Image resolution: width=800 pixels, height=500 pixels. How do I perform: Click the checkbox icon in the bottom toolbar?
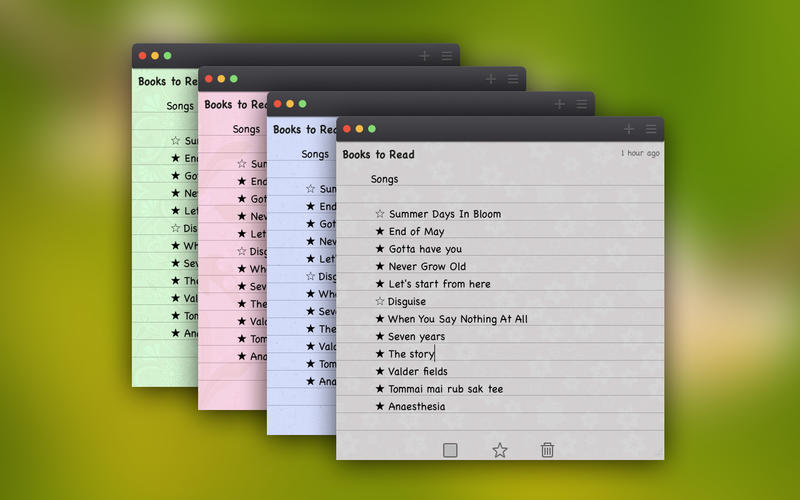(x=451, y=450)
